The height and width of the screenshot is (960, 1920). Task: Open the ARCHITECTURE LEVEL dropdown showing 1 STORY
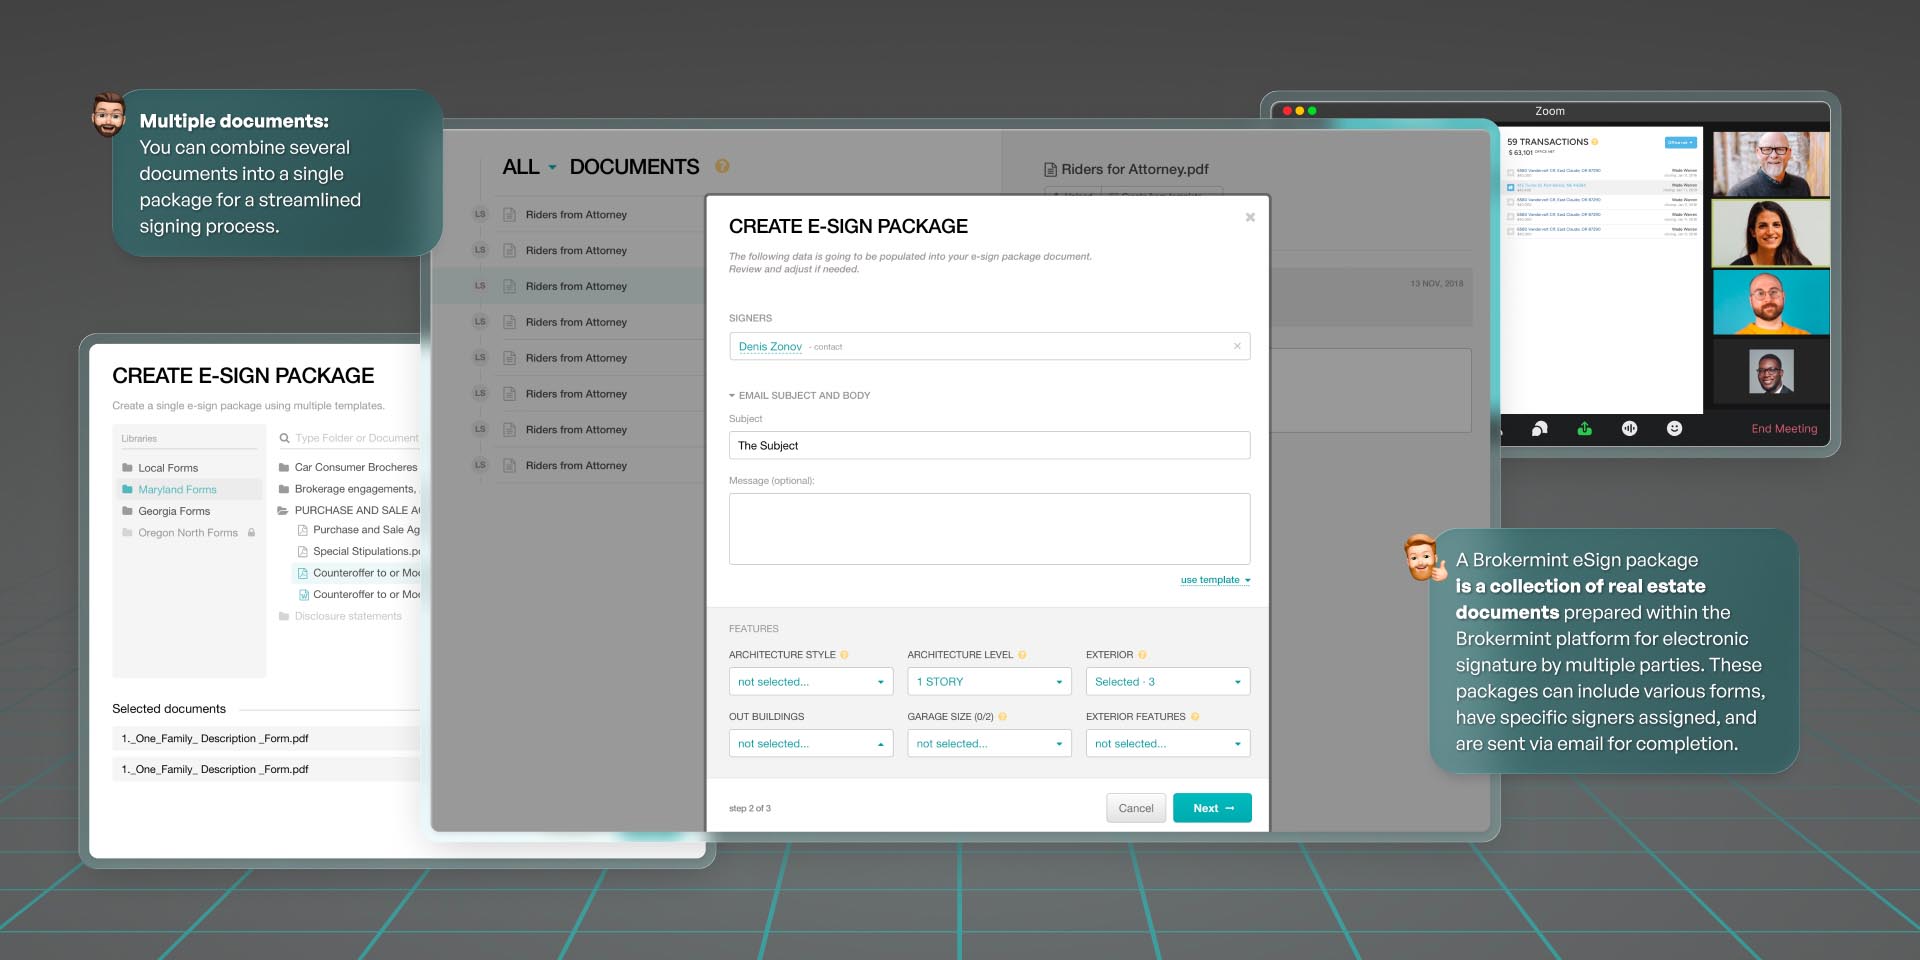(988, 681)
